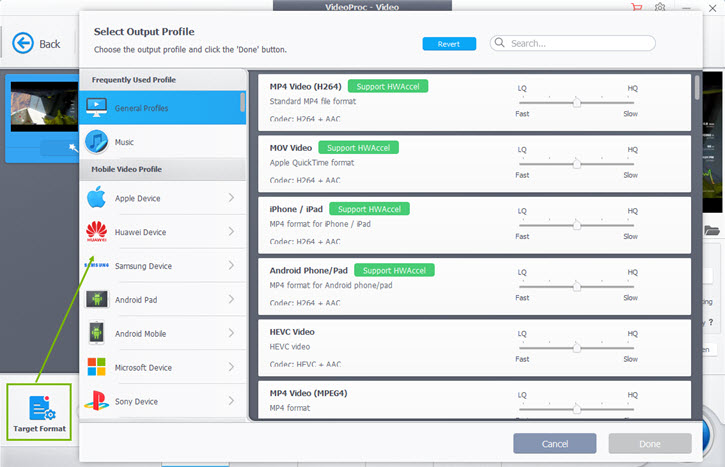Select the Music note icon

(x=97, y=141)
